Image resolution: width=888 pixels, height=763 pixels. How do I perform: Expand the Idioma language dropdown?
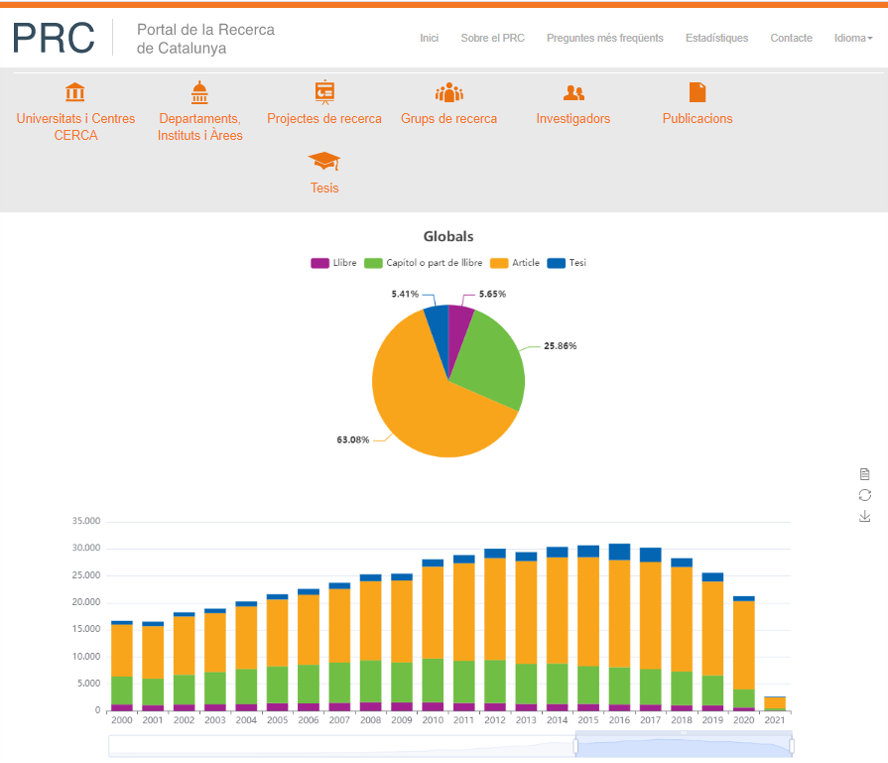853,38
